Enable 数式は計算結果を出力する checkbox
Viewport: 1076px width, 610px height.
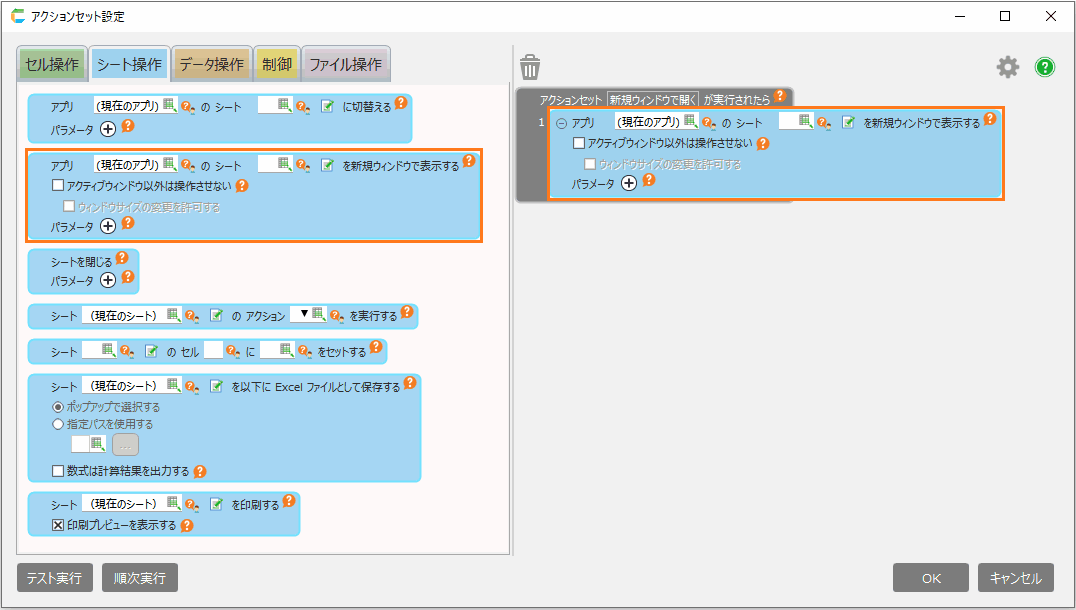[x=58, y=471]
